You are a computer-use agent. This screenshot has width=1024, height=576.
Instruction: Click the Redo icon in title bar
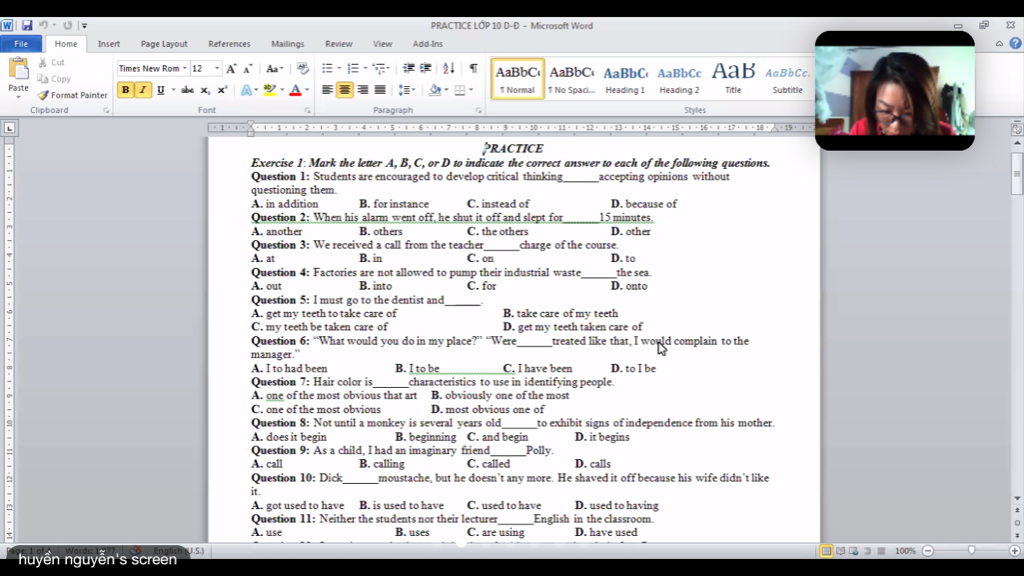[x=67, y=25]
